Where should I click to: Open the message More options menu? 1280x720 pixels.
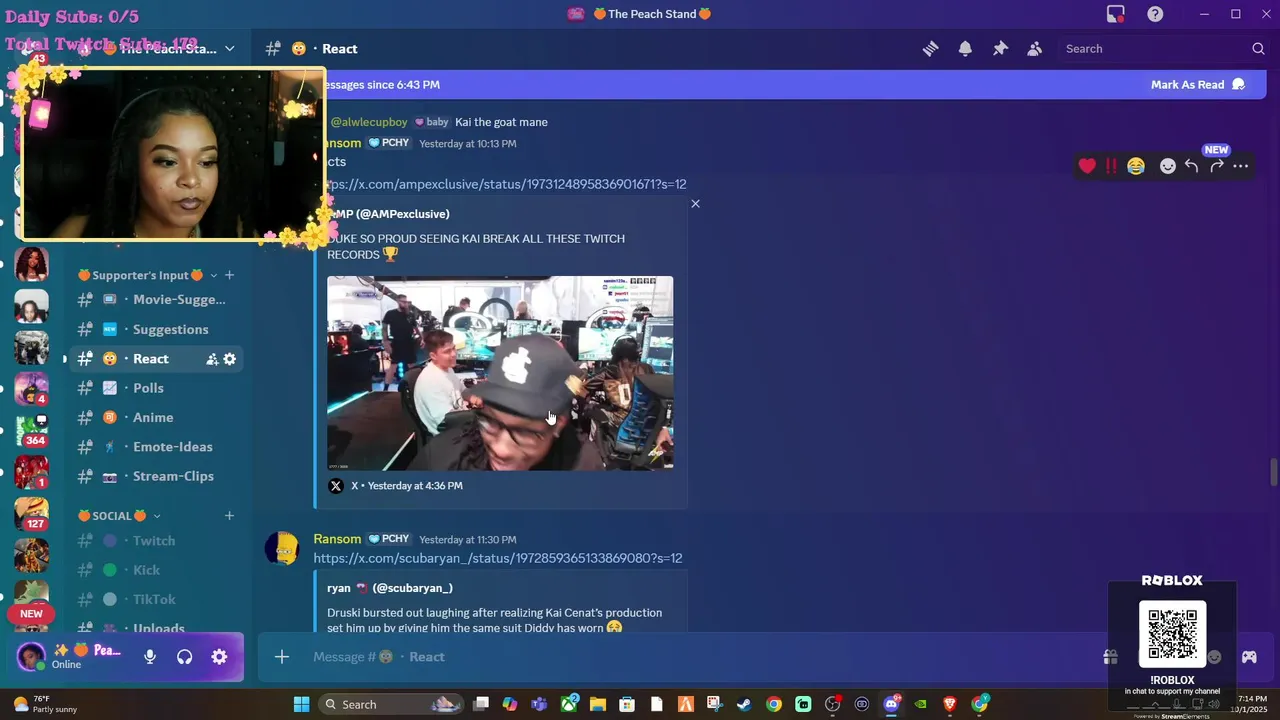[1241, 166]
